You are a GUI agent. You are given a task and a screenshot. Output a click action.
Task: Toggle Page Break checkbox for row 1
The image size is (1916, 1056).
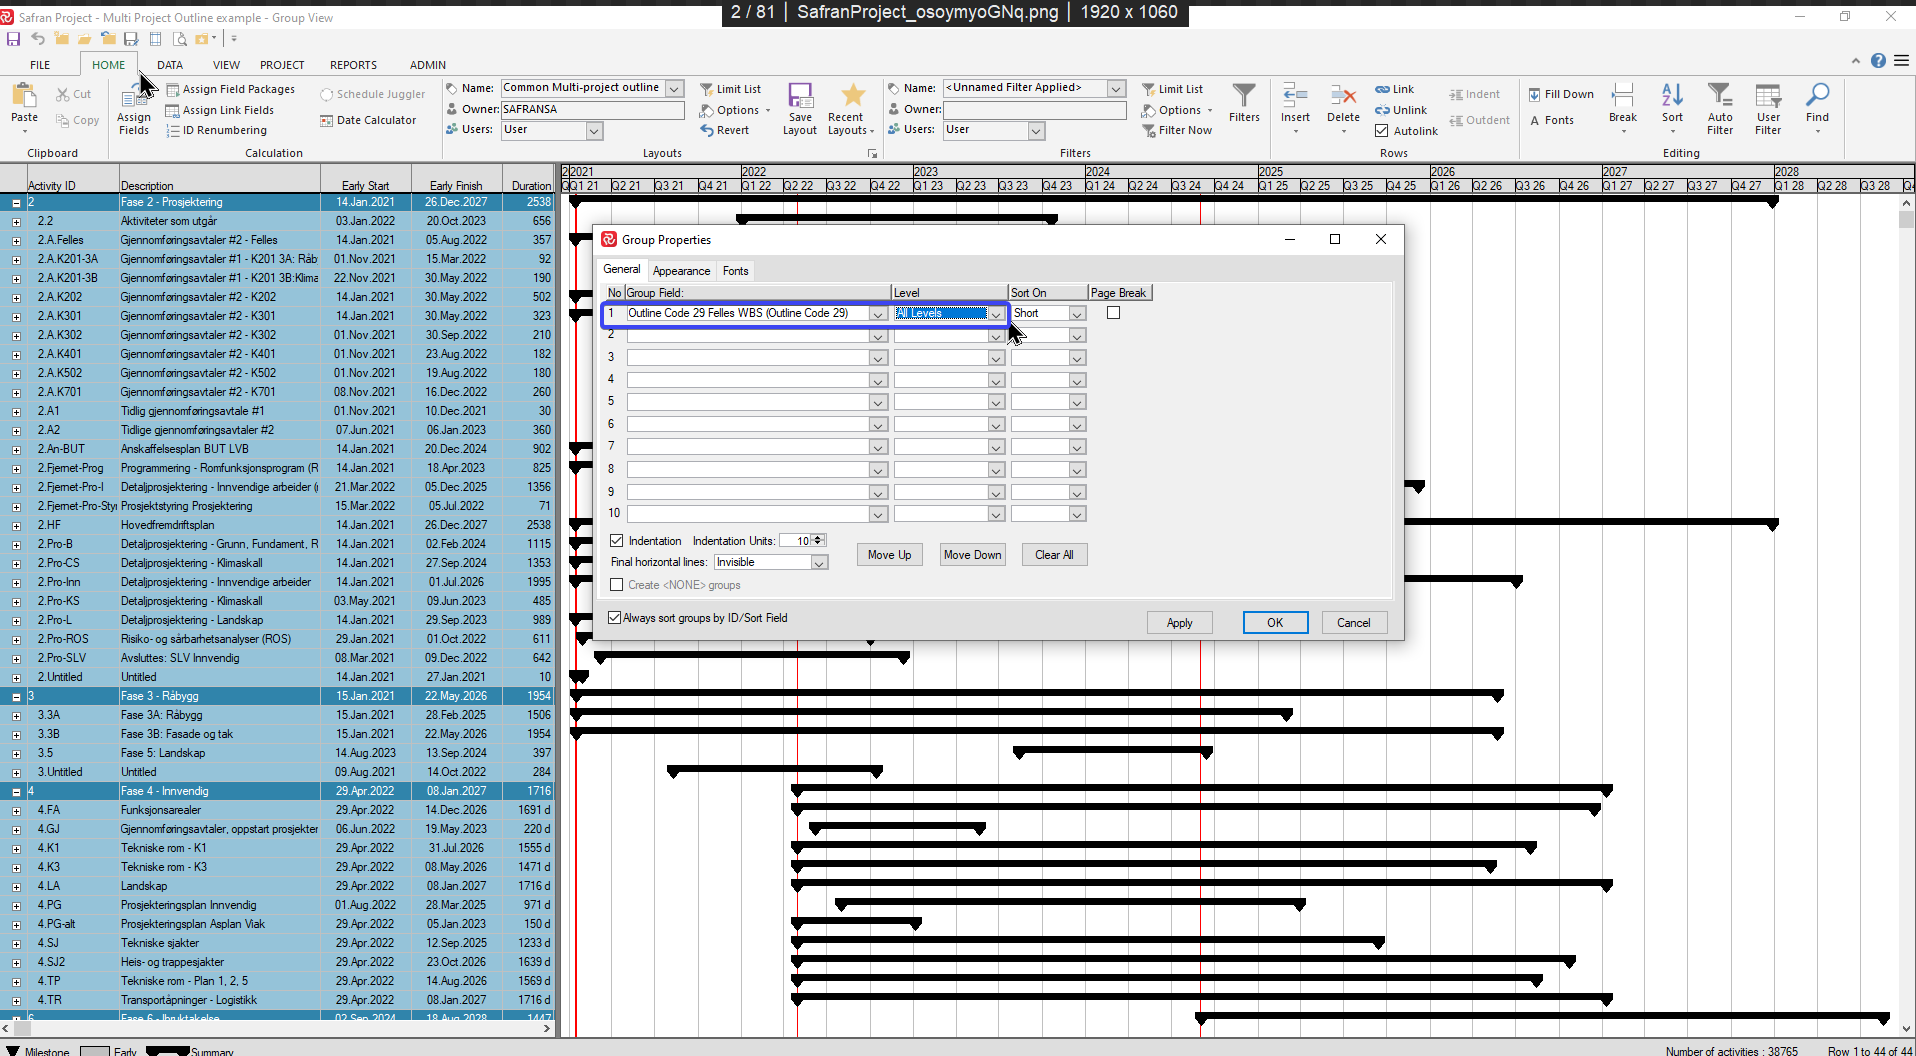point(1113,313)
